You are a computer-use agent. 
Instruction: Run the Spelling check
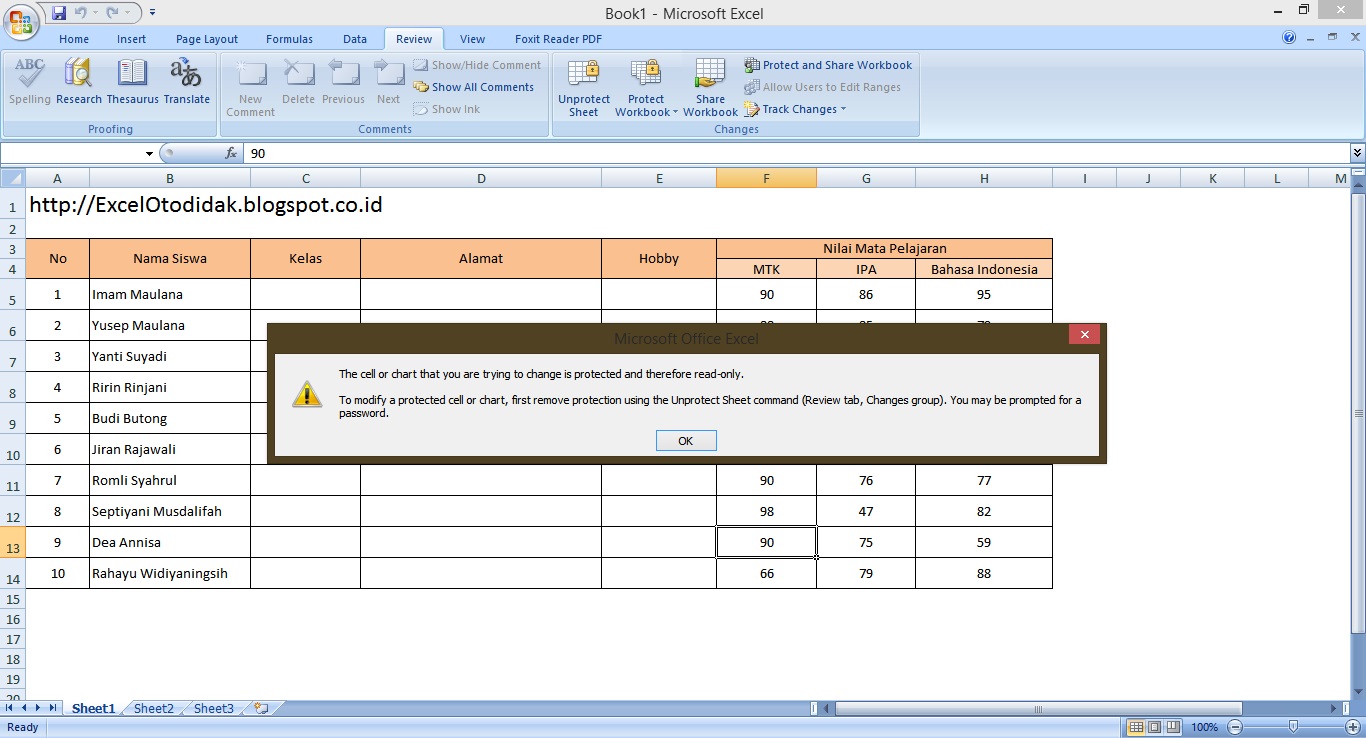coord(30,82)
